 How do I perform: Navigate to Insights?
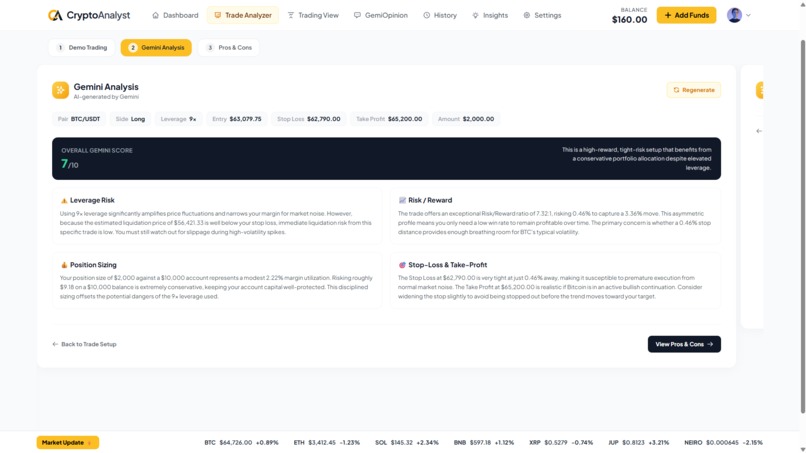point(490,15)
